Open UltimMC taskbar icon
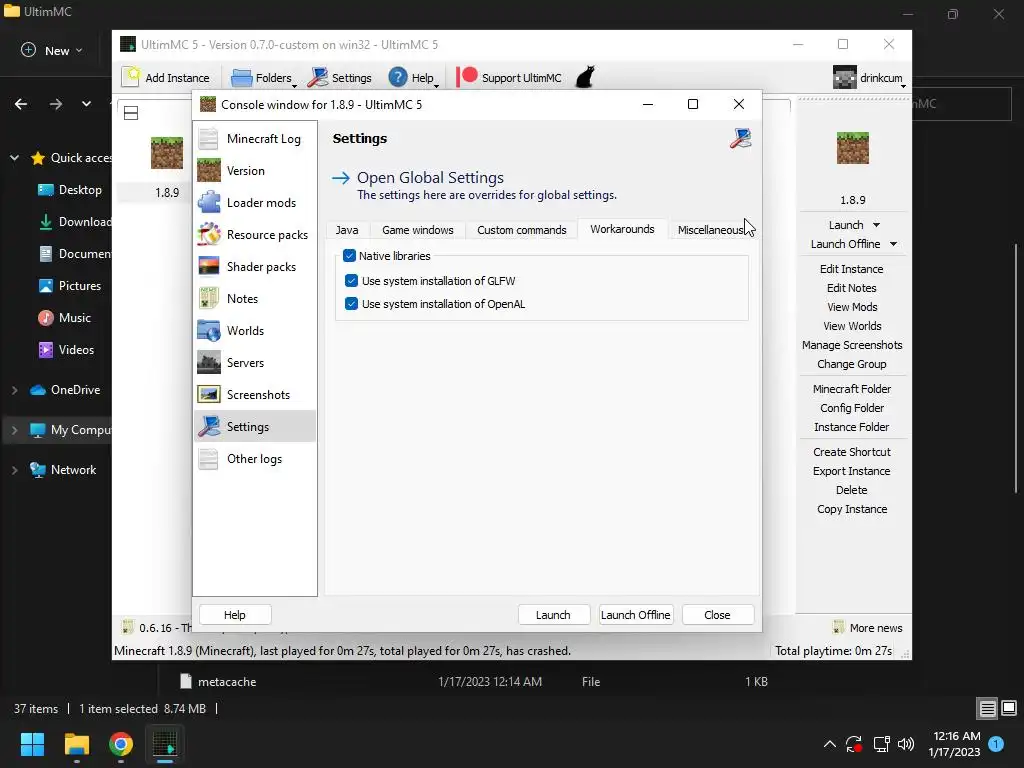The height and width of the screenshot is (768, 1024). coord(165,744)
